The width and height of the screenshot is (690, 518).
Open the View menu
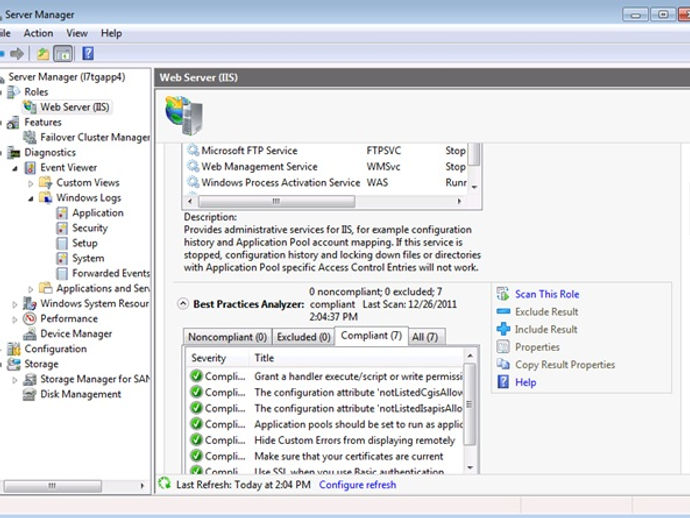pyautogui.click(x=77, y=33)
